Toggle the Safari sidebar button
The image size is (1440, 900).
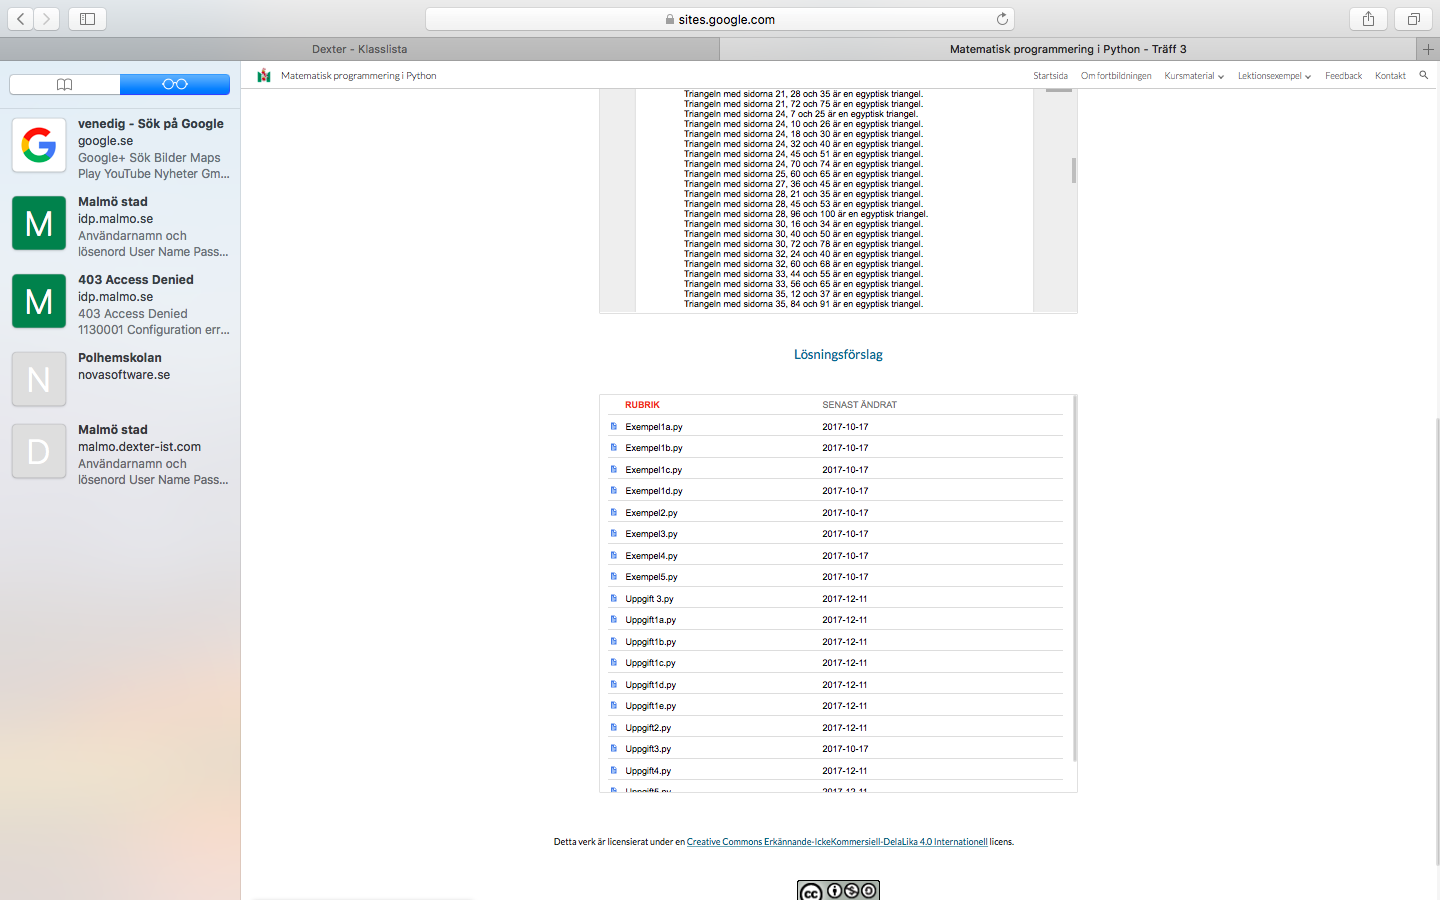tap(87, 19)
